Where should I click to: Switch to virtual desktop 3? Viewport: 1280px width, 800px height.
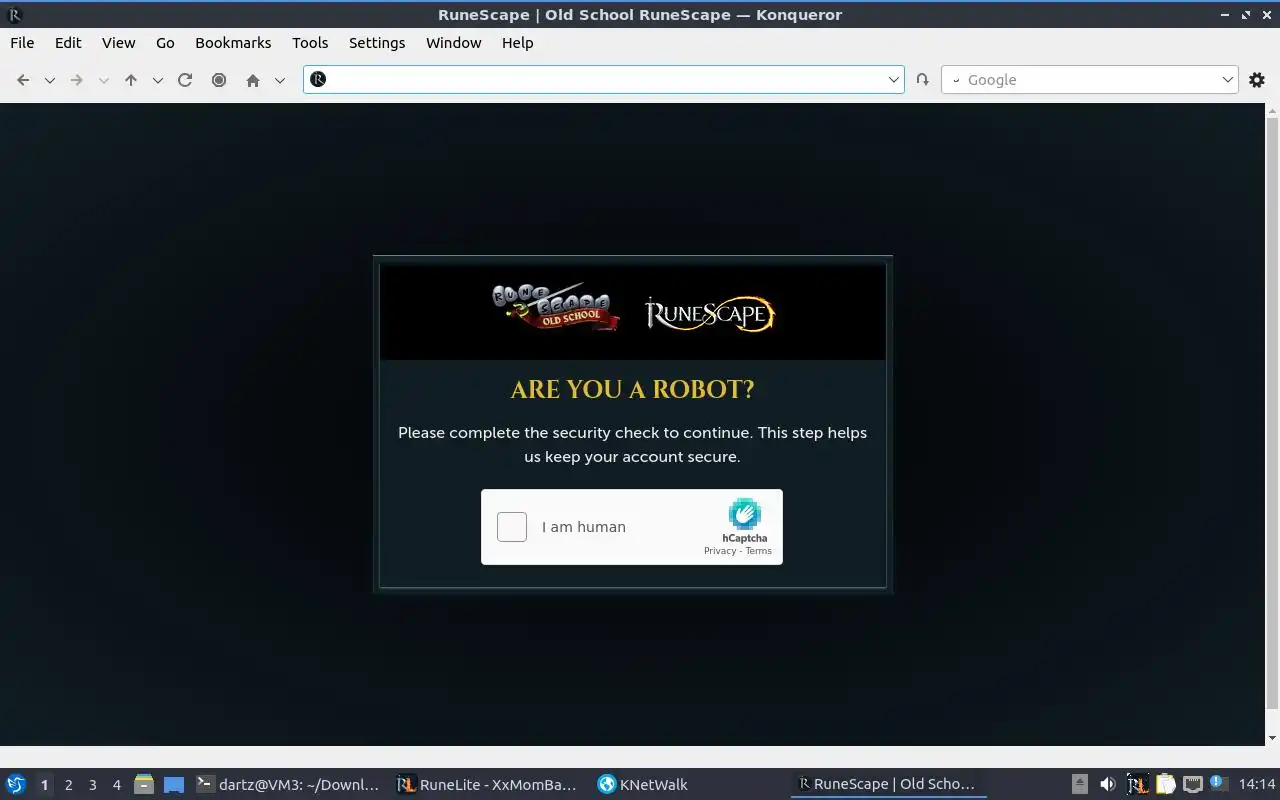(92, 785)
